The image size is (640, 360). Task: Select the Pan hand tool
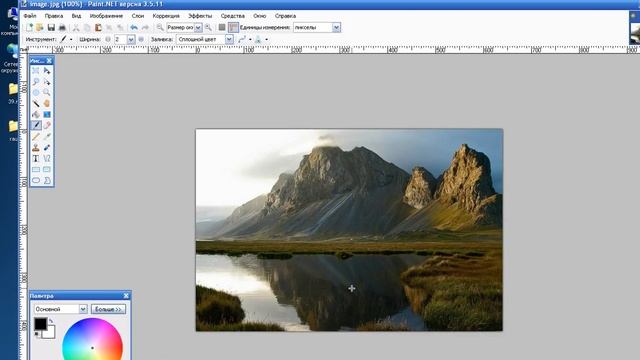pos(47,104)
